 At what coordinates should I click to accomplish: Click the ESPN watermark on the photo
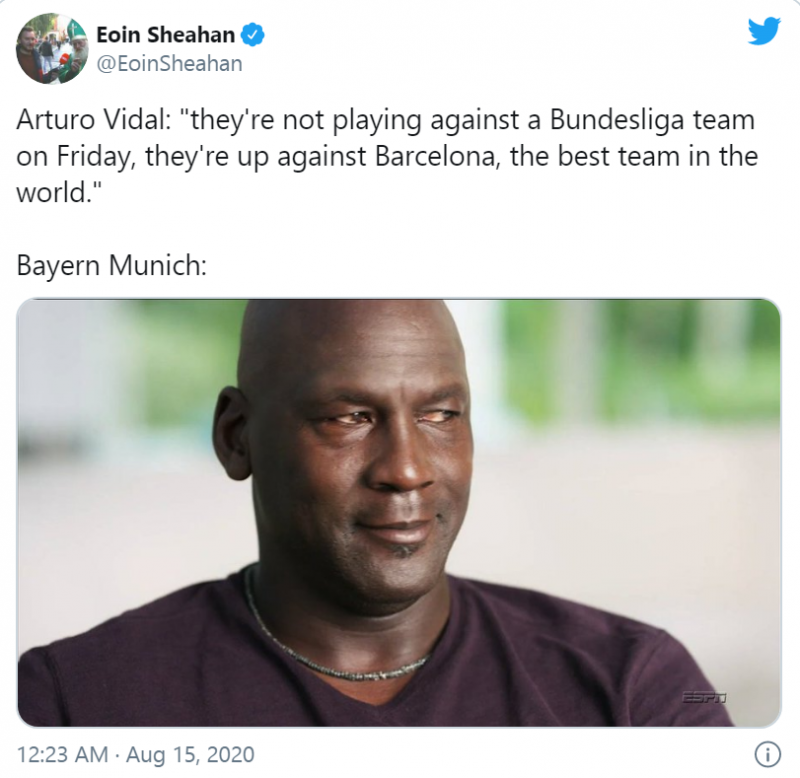point(704,697)
